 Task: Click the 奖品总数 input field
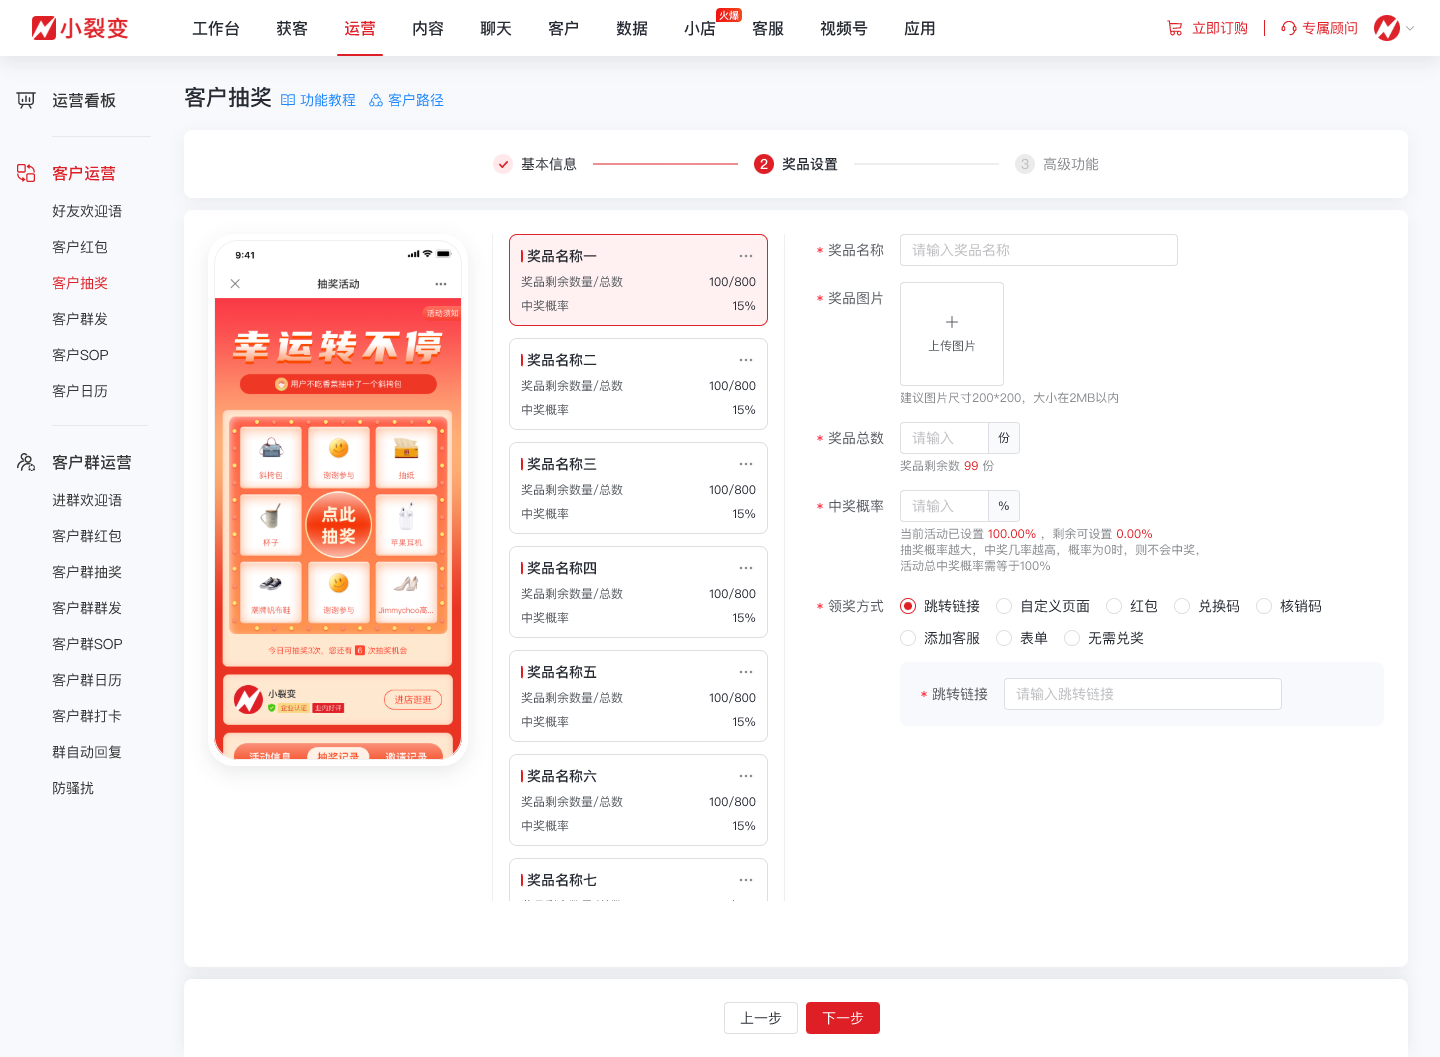944,438
